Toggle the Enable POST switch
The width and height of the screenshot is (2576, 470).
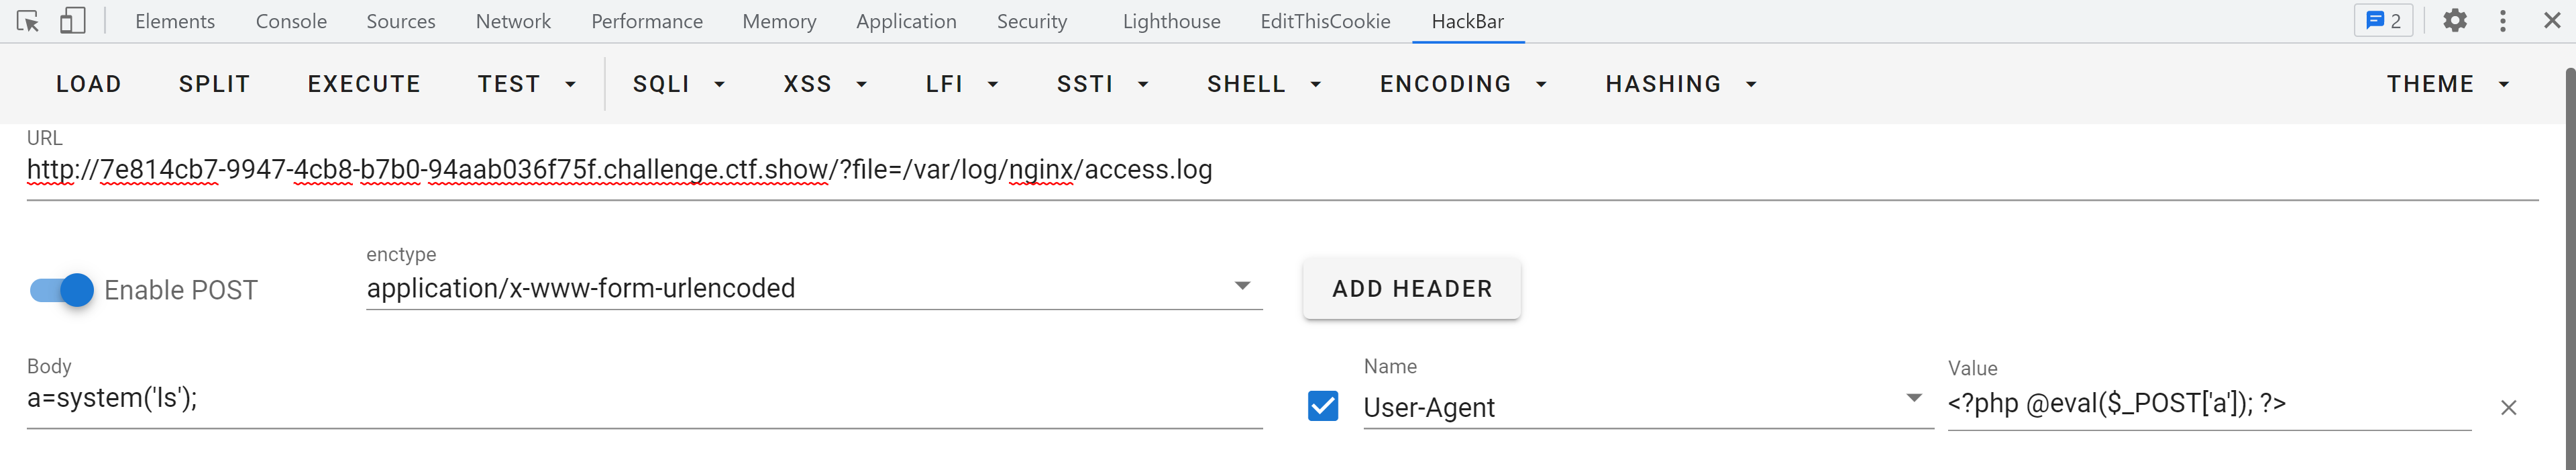coord(62,290)
